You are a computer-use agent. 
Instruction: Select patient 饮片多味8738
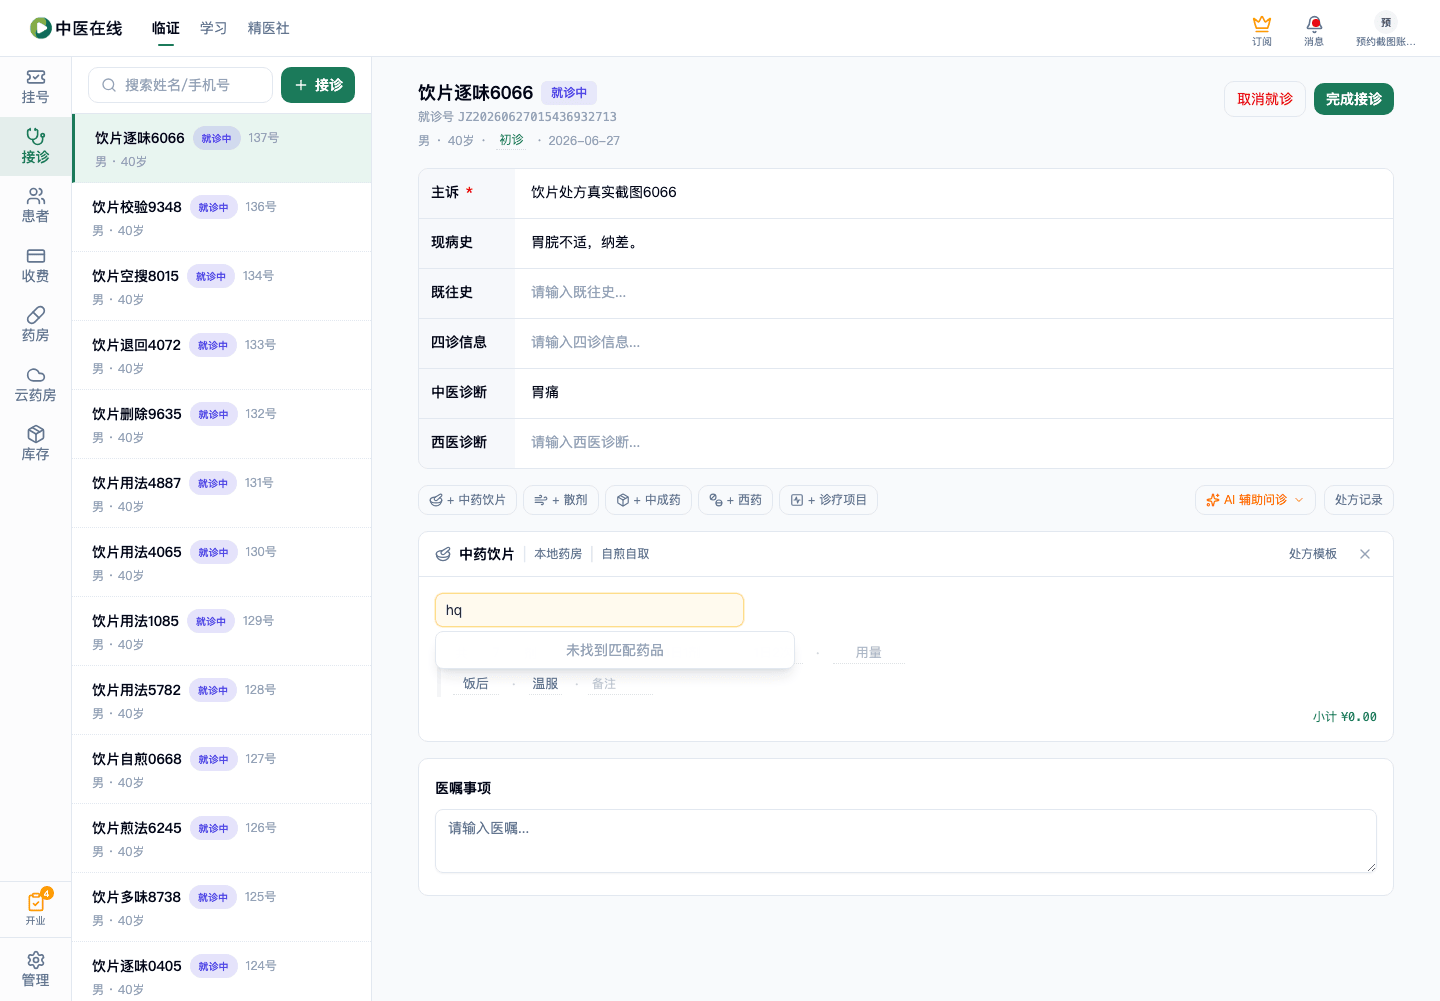222,907
